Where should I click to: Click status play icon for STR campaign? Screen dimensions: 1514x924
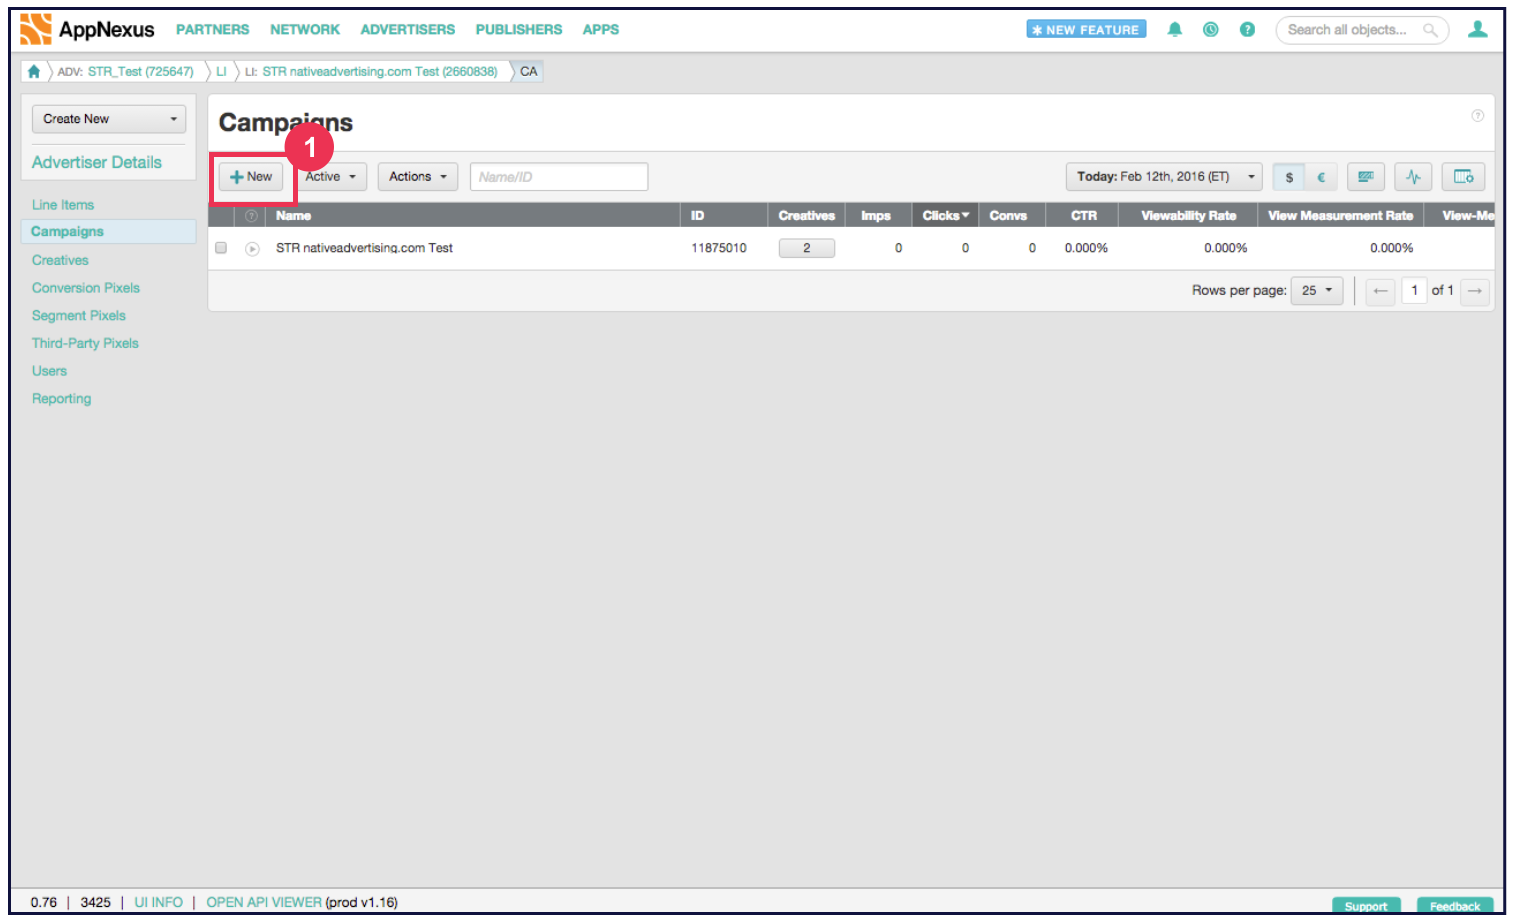tap(252, 248)
